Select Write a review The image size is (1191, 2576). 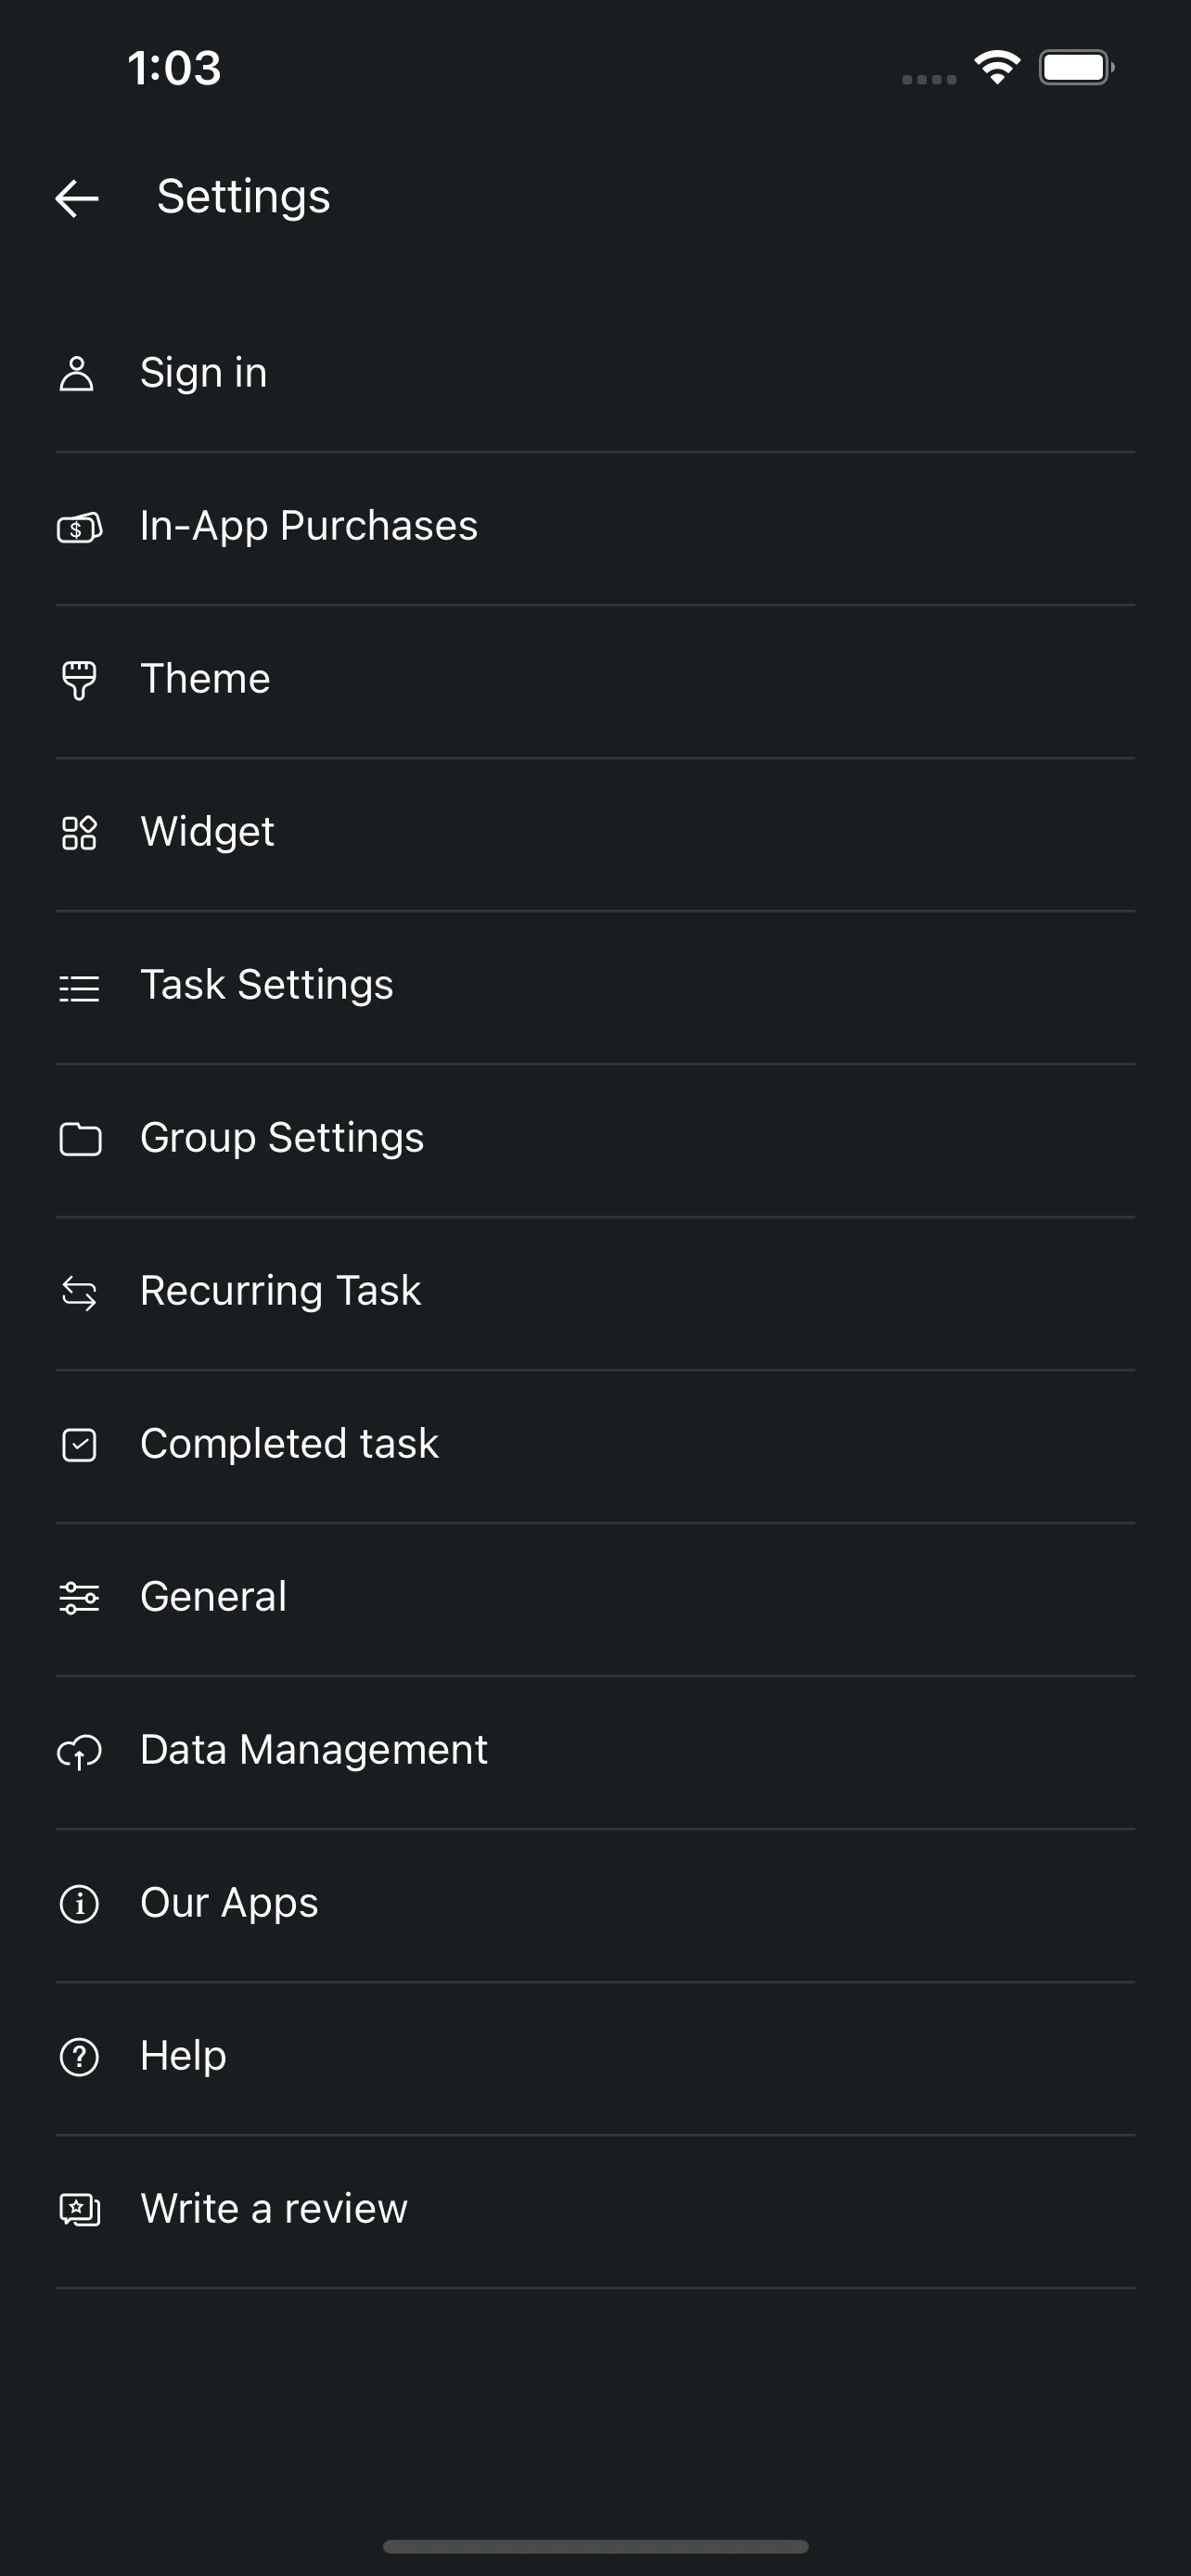click(595, 2211)
